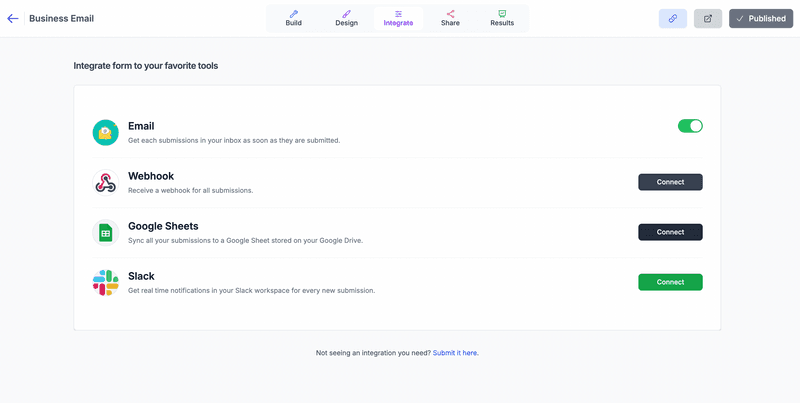Click the Slack logo icon
The height and width of the screenshot is (403, 800).
106,283
